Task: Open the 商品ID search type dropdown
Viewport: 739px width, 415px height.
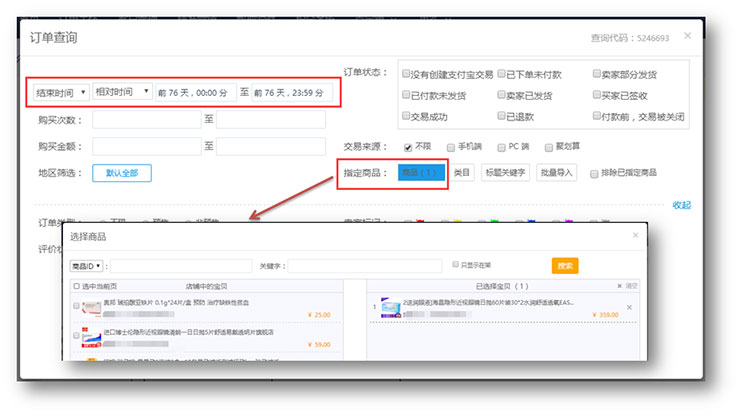Action: (87, 266)
